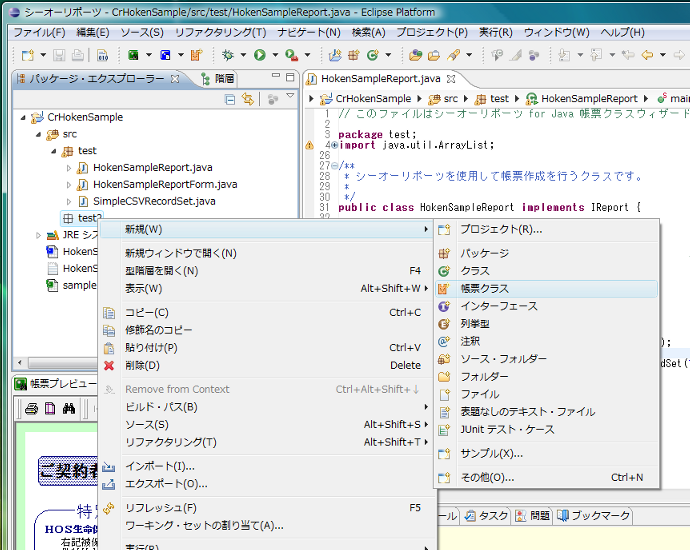This screenshot has height=550, width=690.
Task: Open Package Explorer view menu triangle
Action: [x=290, y=95]
